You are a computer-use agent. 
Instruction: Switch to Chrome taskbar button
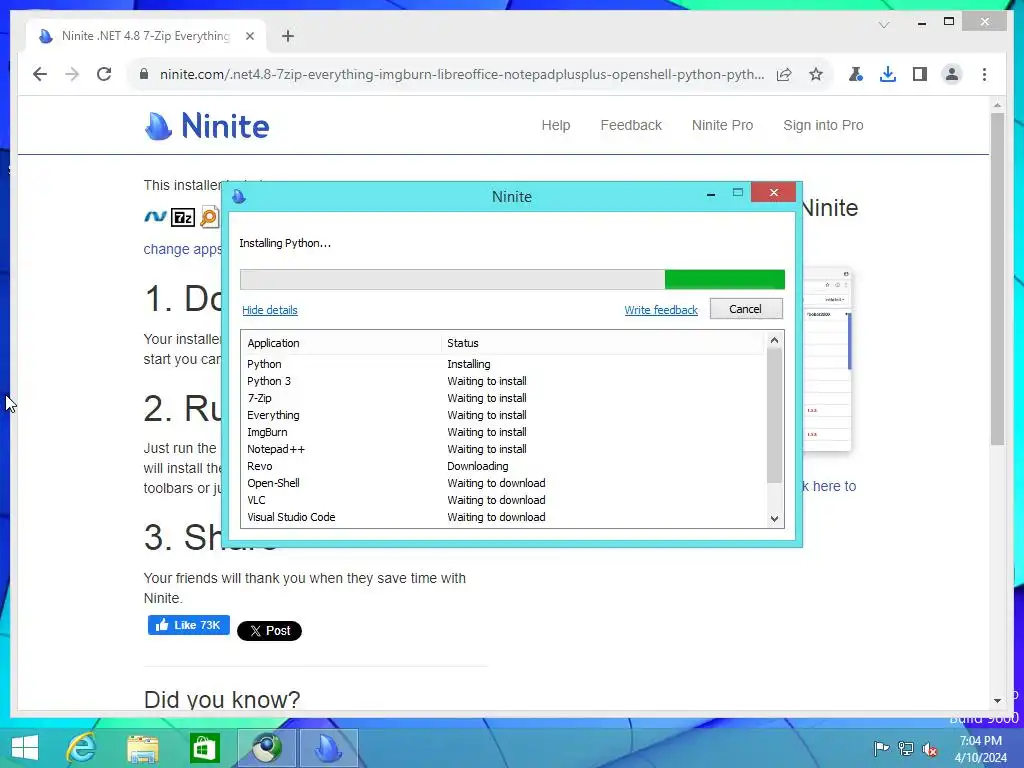266,748
